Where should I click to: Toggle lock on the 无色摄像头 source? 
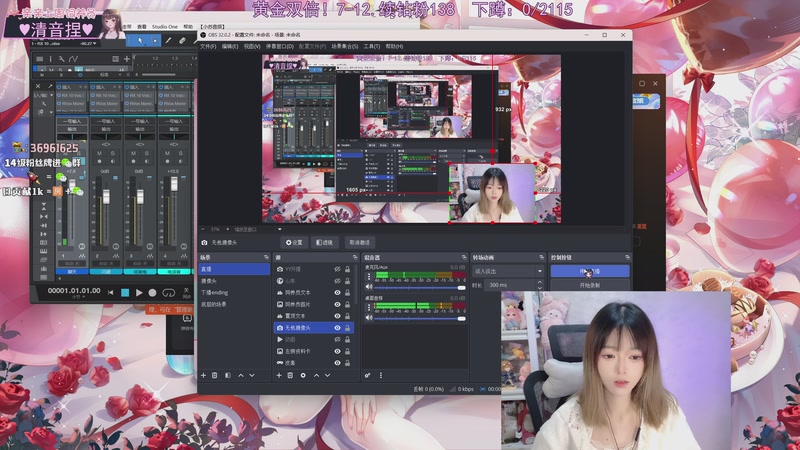coord(347,328)
